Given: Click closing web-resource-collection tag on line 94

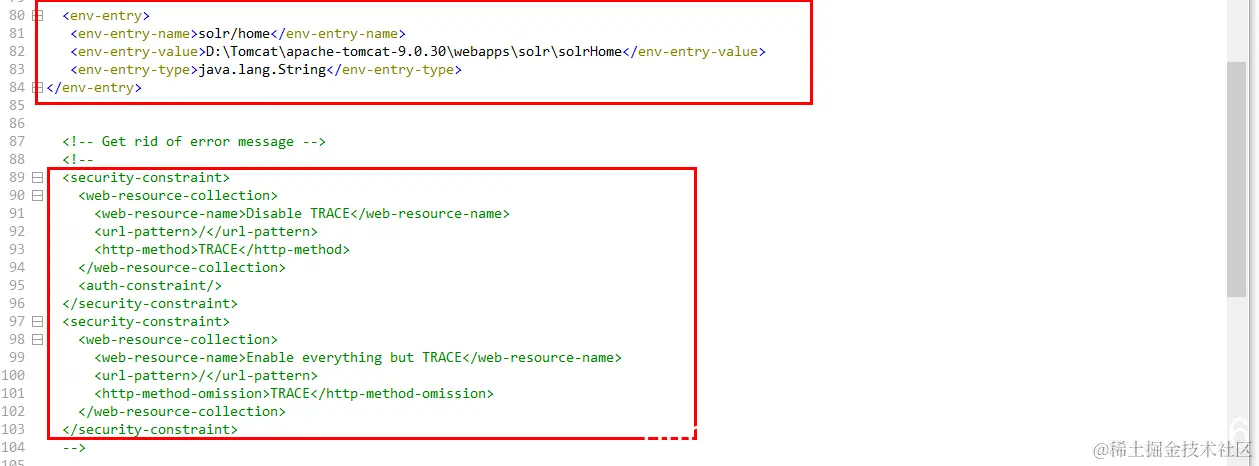Looking at the screenshot, I should (x=182, y=268).
